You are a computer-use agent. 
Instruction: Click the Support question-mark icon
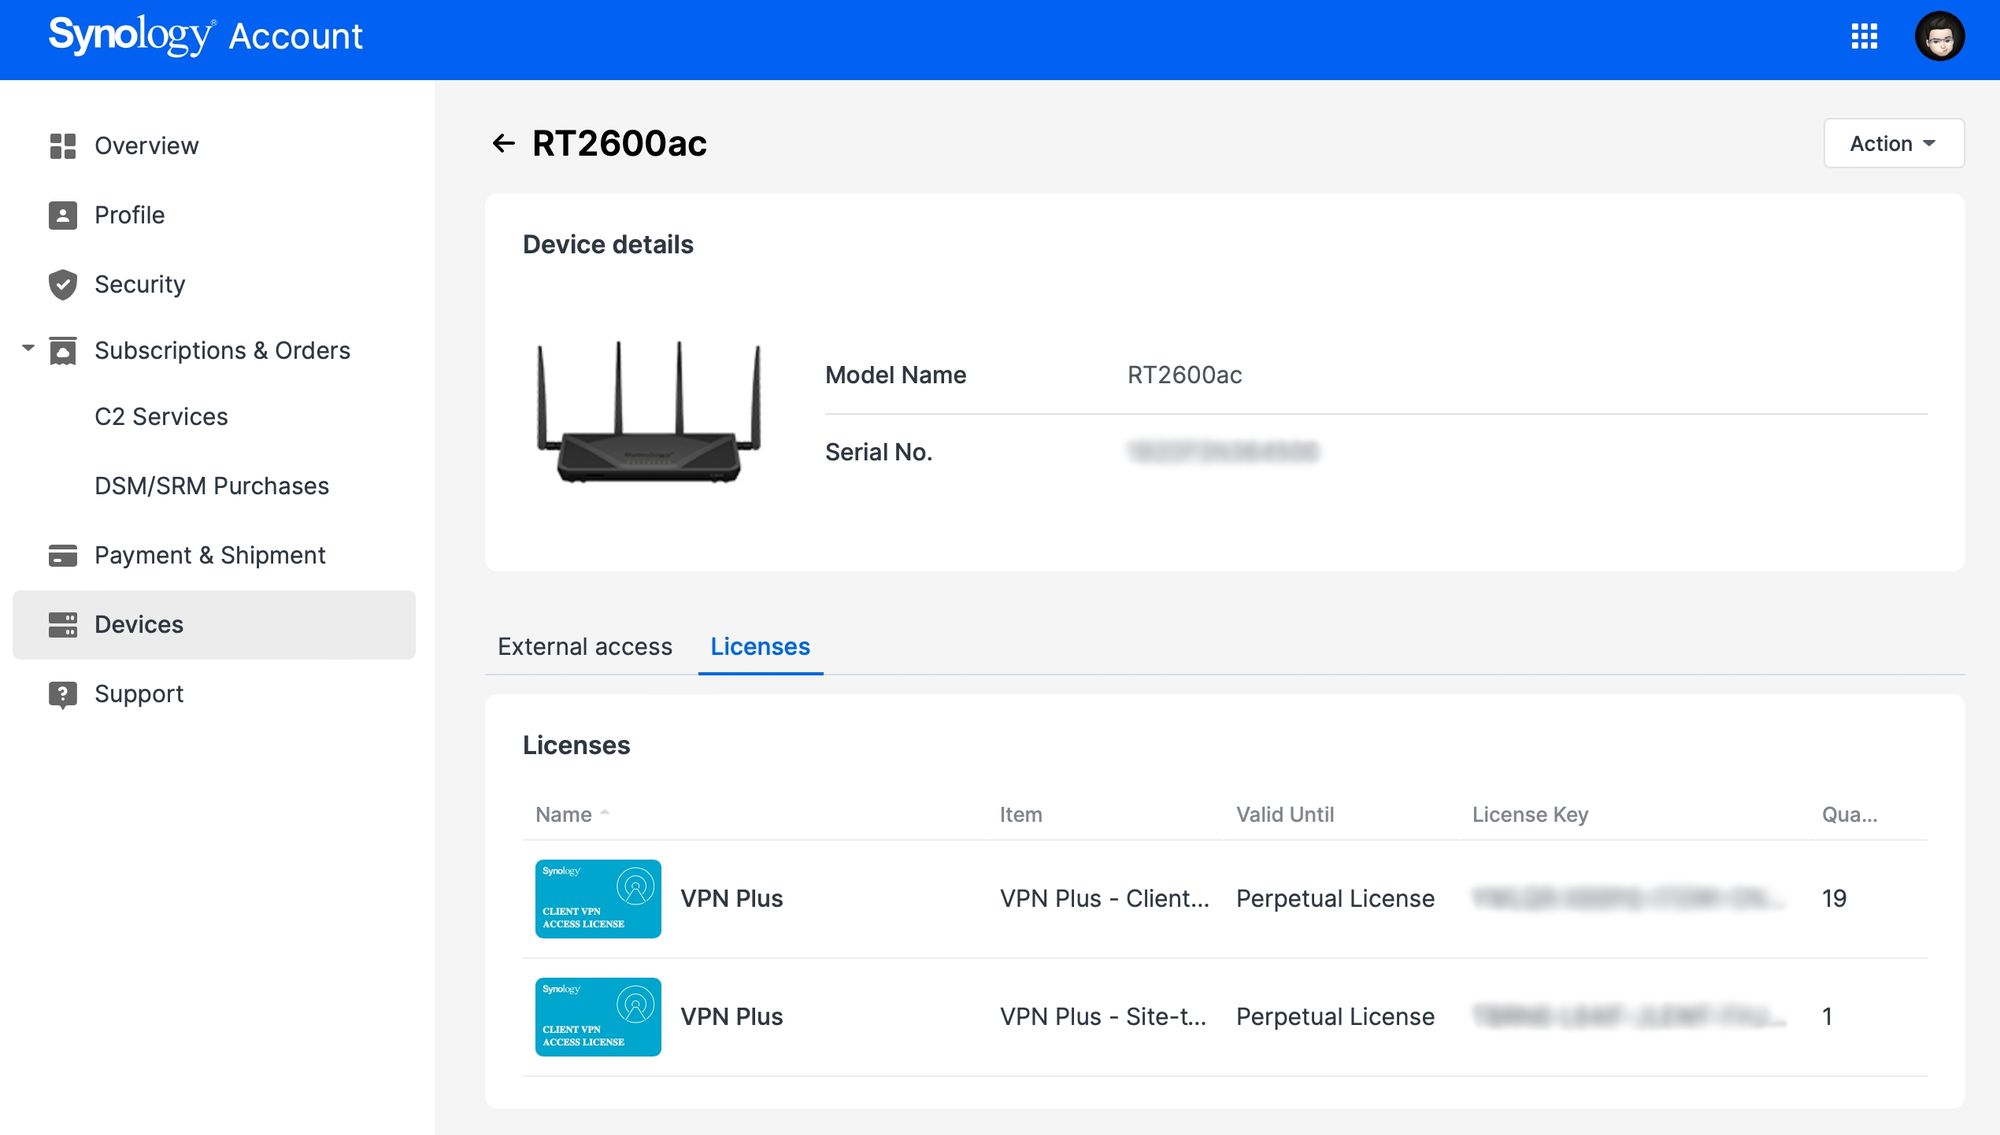coord(63,694)
